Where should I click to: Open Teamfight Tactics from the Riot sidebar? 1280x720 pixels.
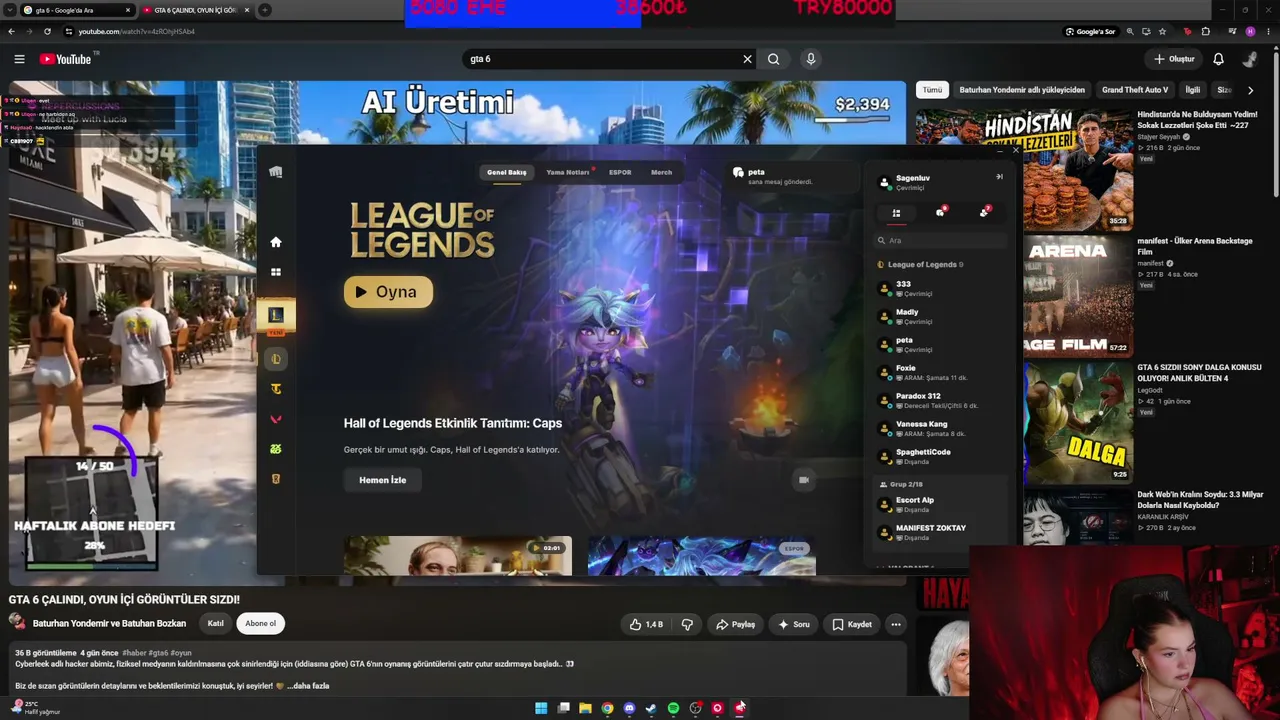tap(275, 389)
